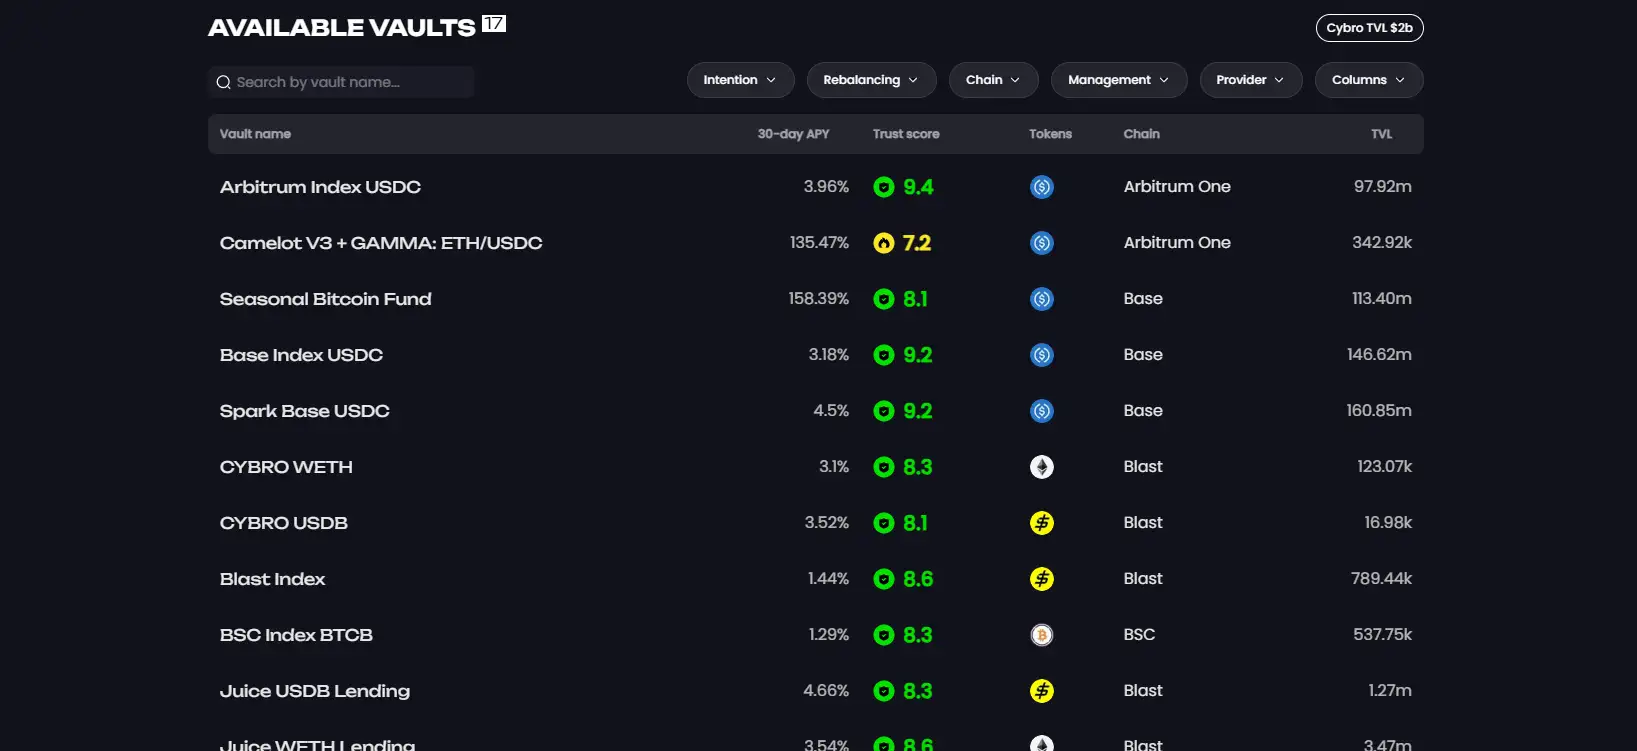The height and width of the screenshot is (751, 1637).
Task: Click the USDB token icon for Blast Index
Action: click(1041, 579)
